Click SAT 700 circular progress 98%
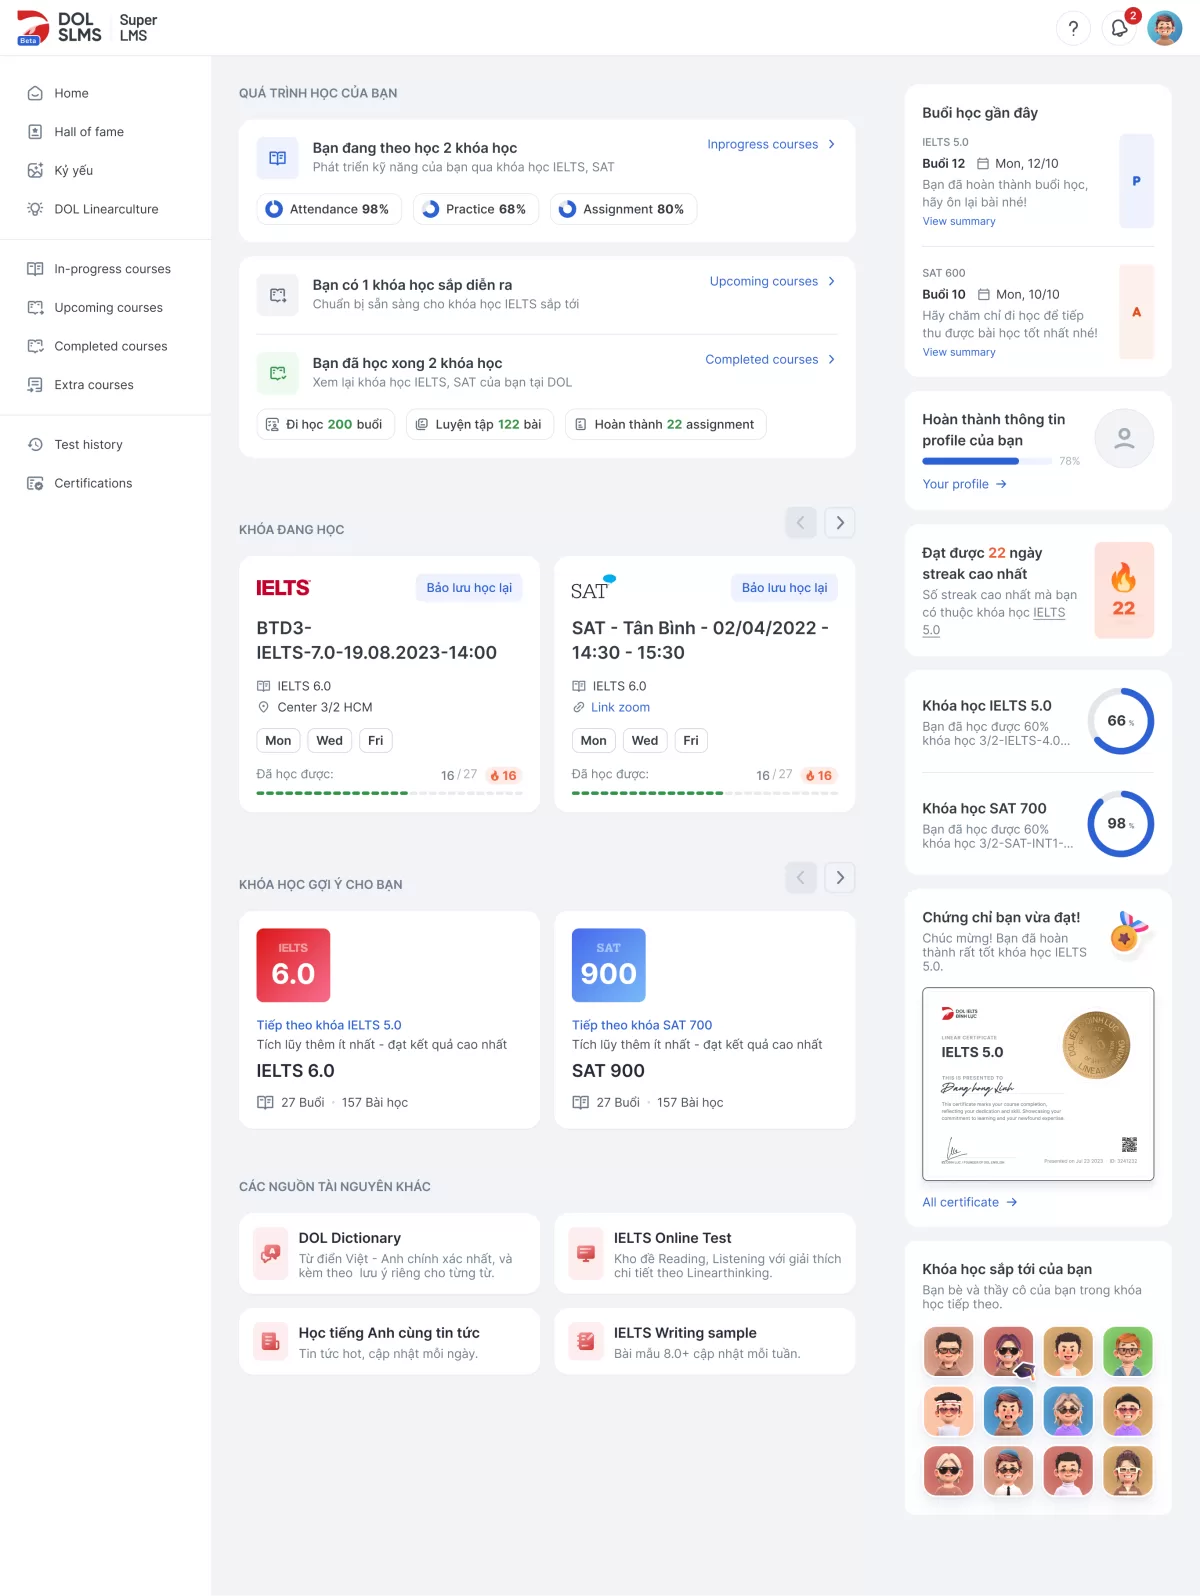The width and height of the screenshot is (1200, 1596). pos(1121,824)
